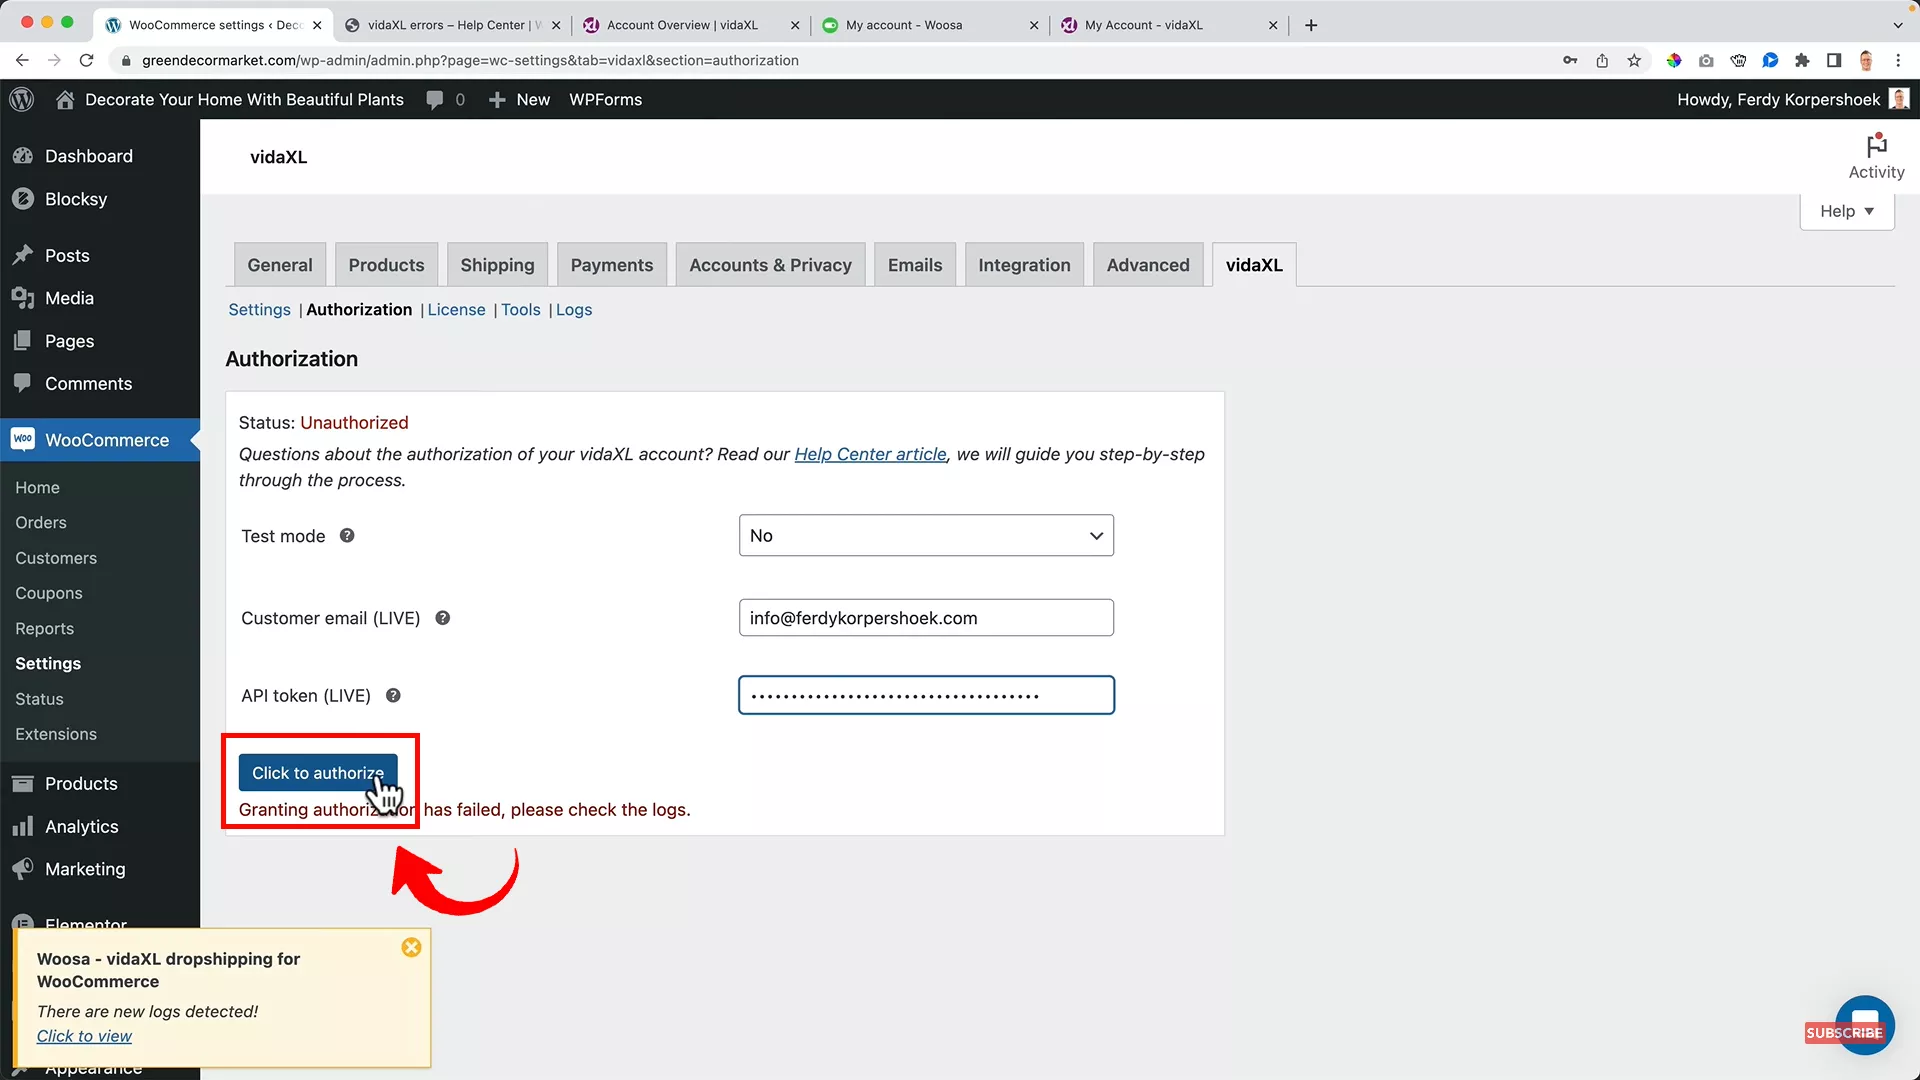Select the Media icon in the sidebar
The height and width of the screenshot is (1080, 1920).
[x=24, y=297]
